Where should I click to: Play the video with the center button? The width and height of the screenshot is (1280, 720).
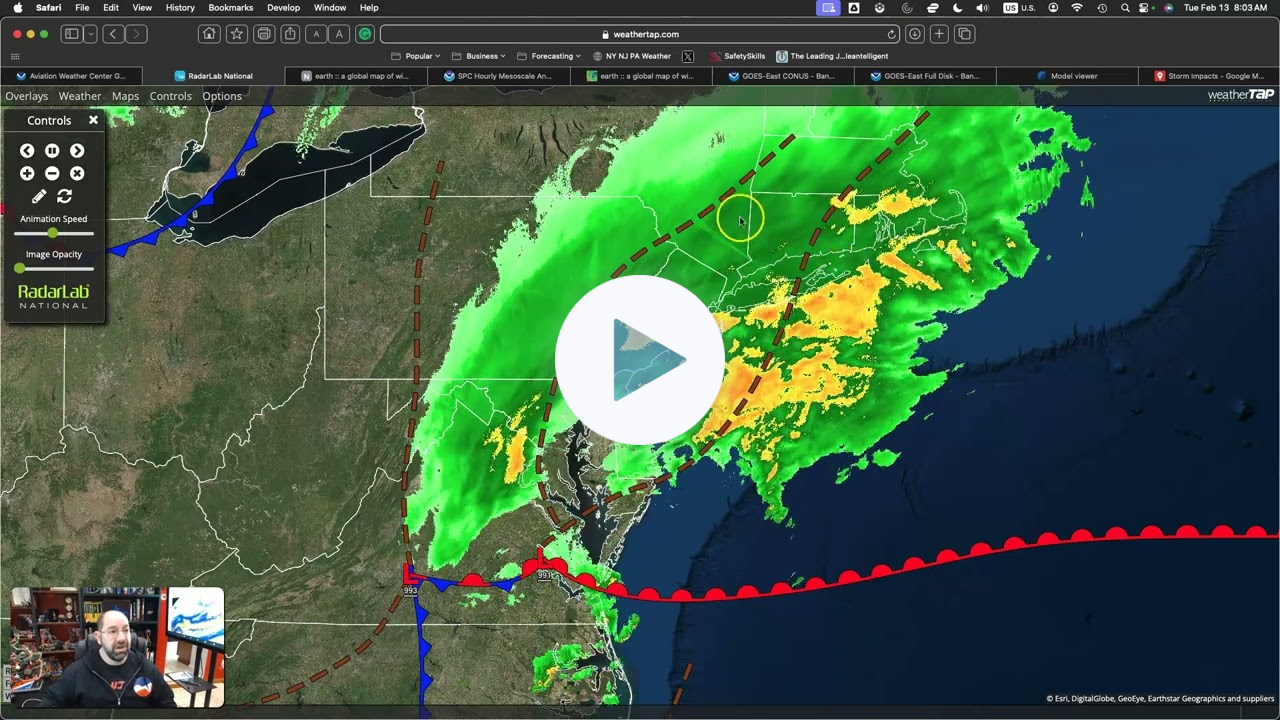point(640,360)
